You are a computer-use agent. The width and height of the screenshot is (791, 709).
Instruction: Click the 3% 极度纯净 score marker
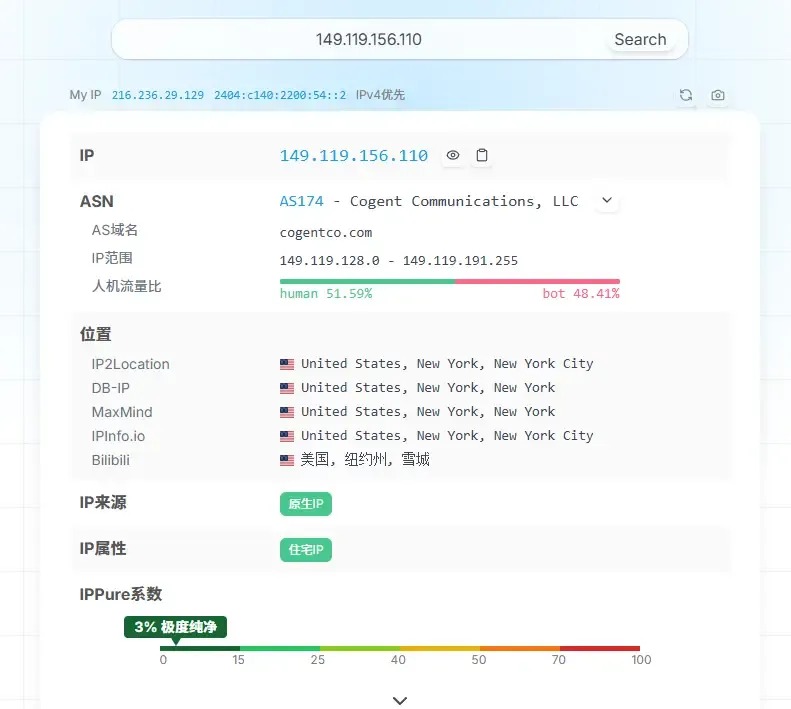pos(176,627)
